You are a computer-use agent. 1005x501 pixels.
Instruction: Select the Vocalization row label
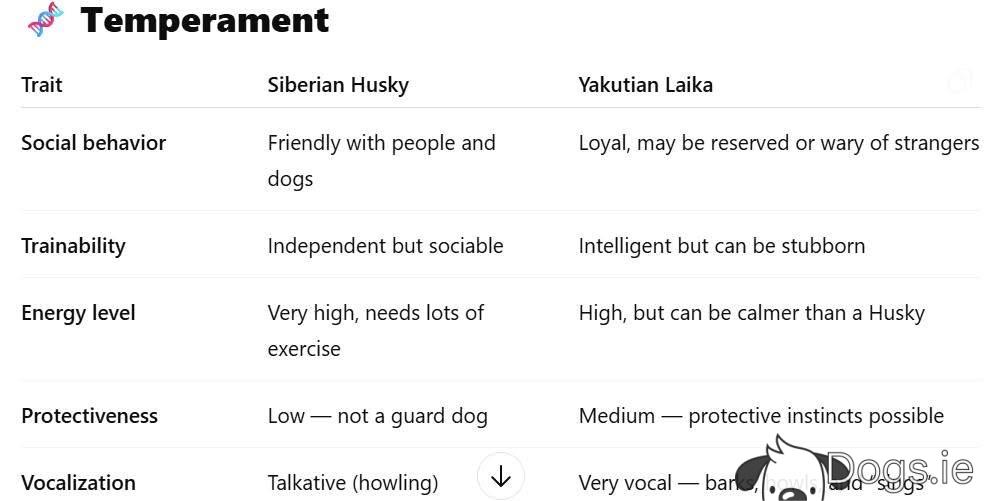click(x=78, y=482)
